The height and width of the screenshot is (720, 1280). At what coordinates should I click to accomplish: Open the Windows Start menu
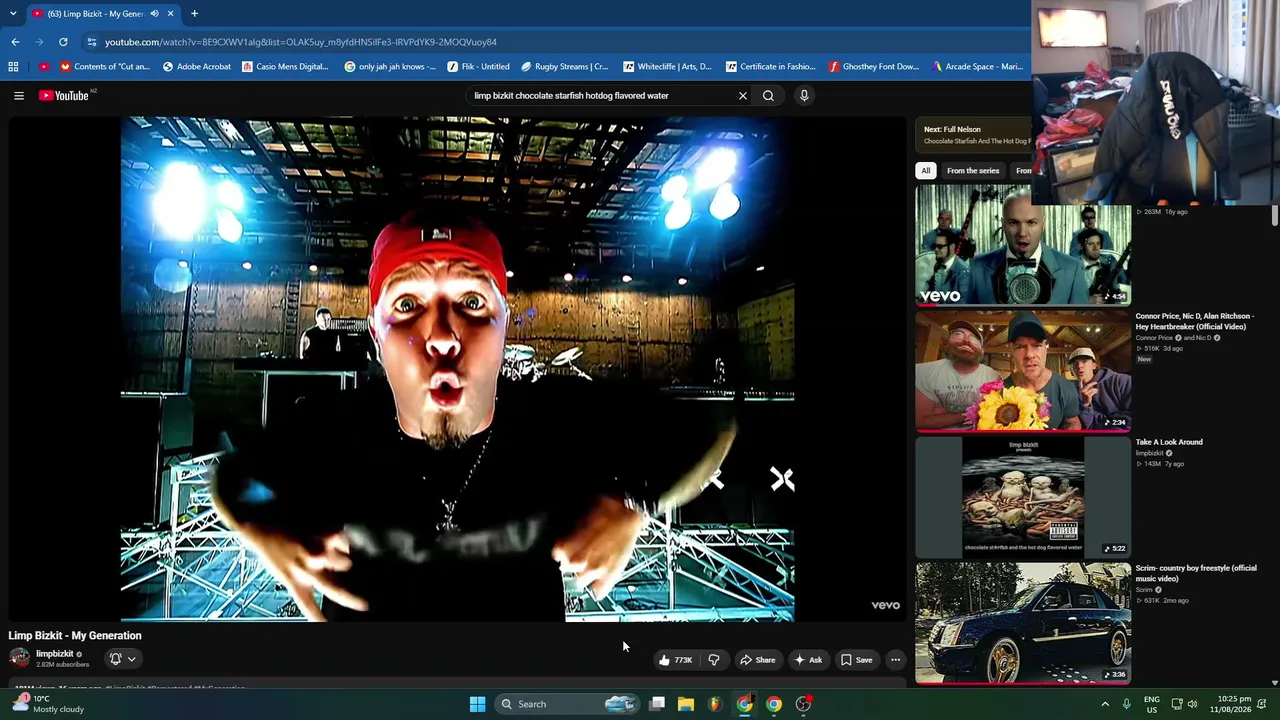click(477, 704)
